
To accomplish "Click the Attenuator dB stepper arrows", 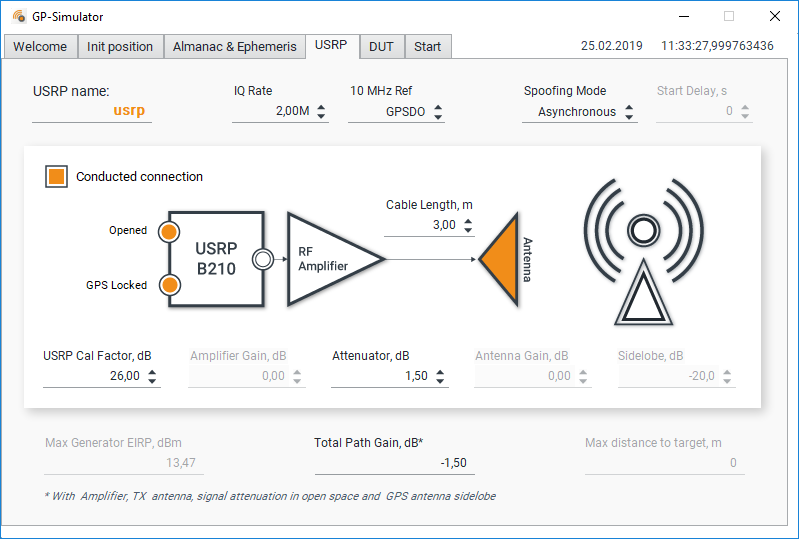I will pos(440,377).
